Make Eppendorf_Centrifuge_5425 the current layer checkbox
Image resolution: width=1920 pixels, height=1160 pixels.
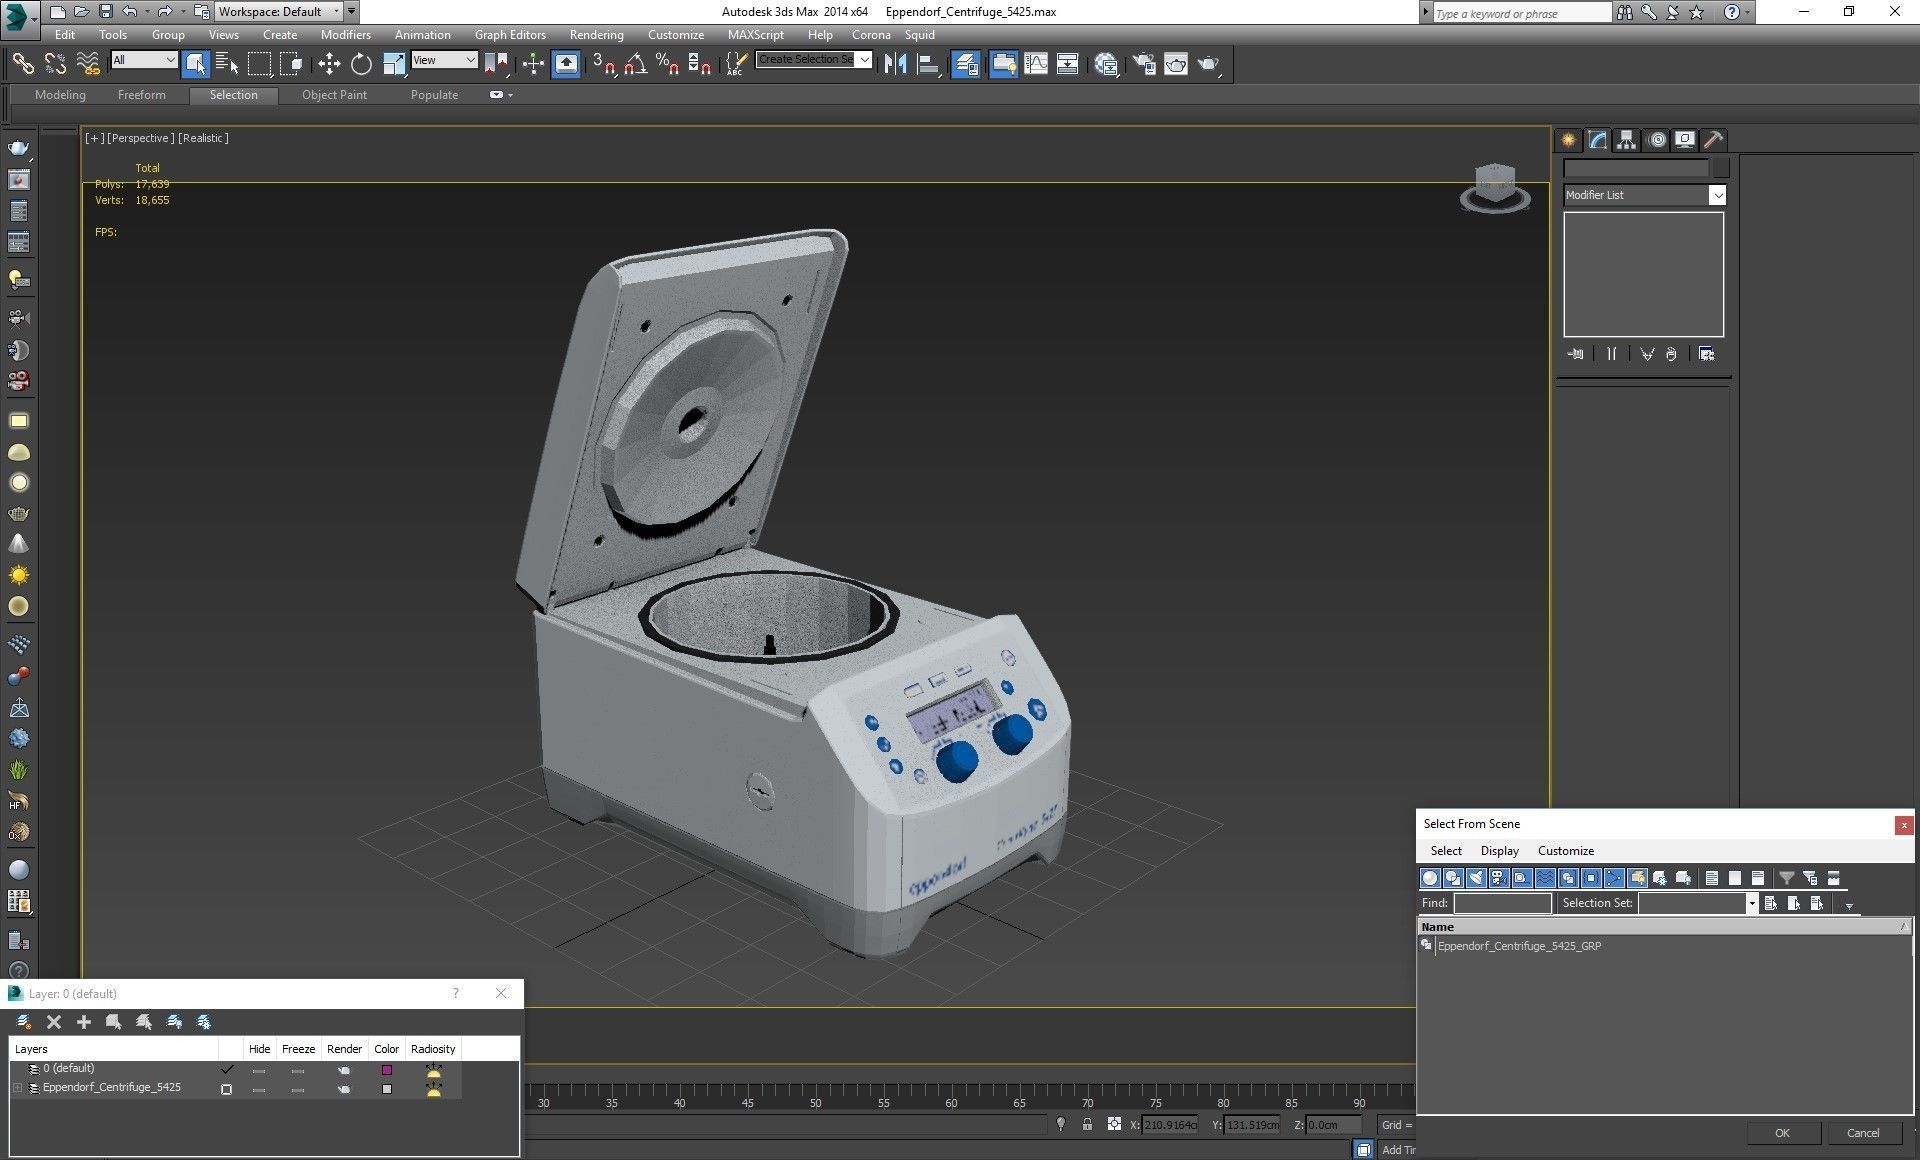pyautogui.click(x=226, y=1089)
